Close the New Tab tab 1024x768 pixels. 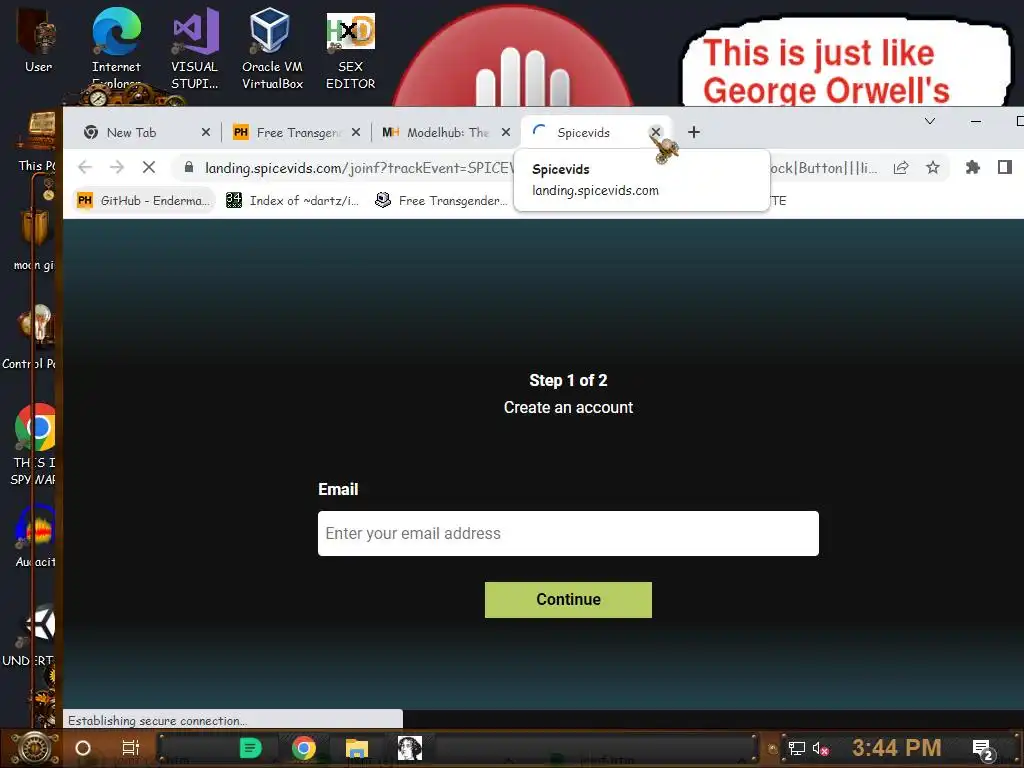pos(206,133)
